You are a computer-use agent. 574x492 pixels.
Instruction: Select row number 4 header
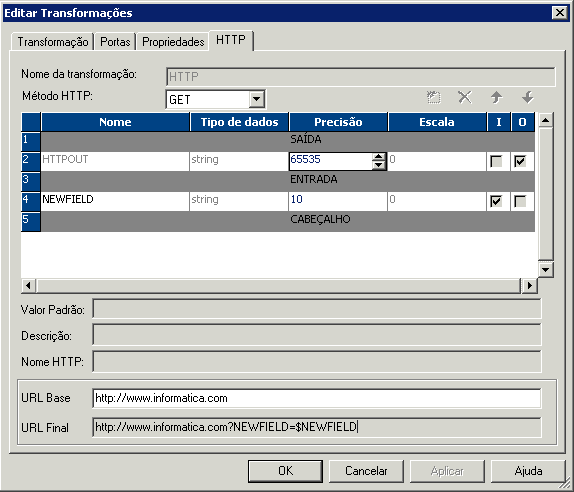tap(31, 201)
